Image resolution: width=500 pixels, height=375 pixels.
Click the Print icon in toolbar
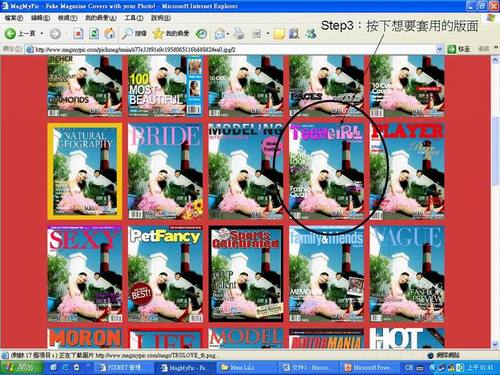click(x=239, y=33)
